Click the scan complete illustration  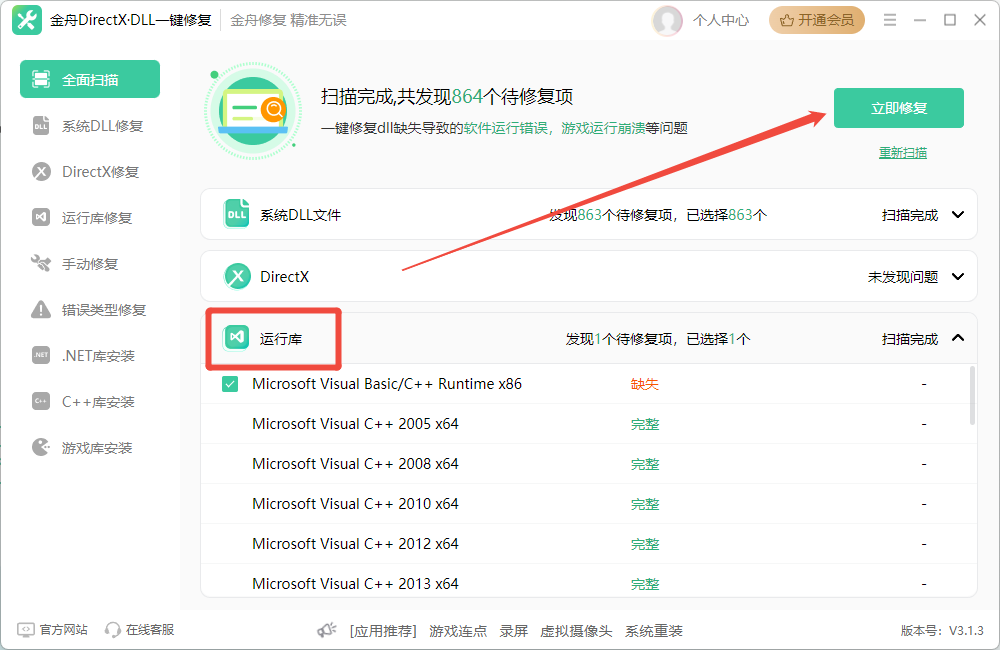(x=253, y=110)
